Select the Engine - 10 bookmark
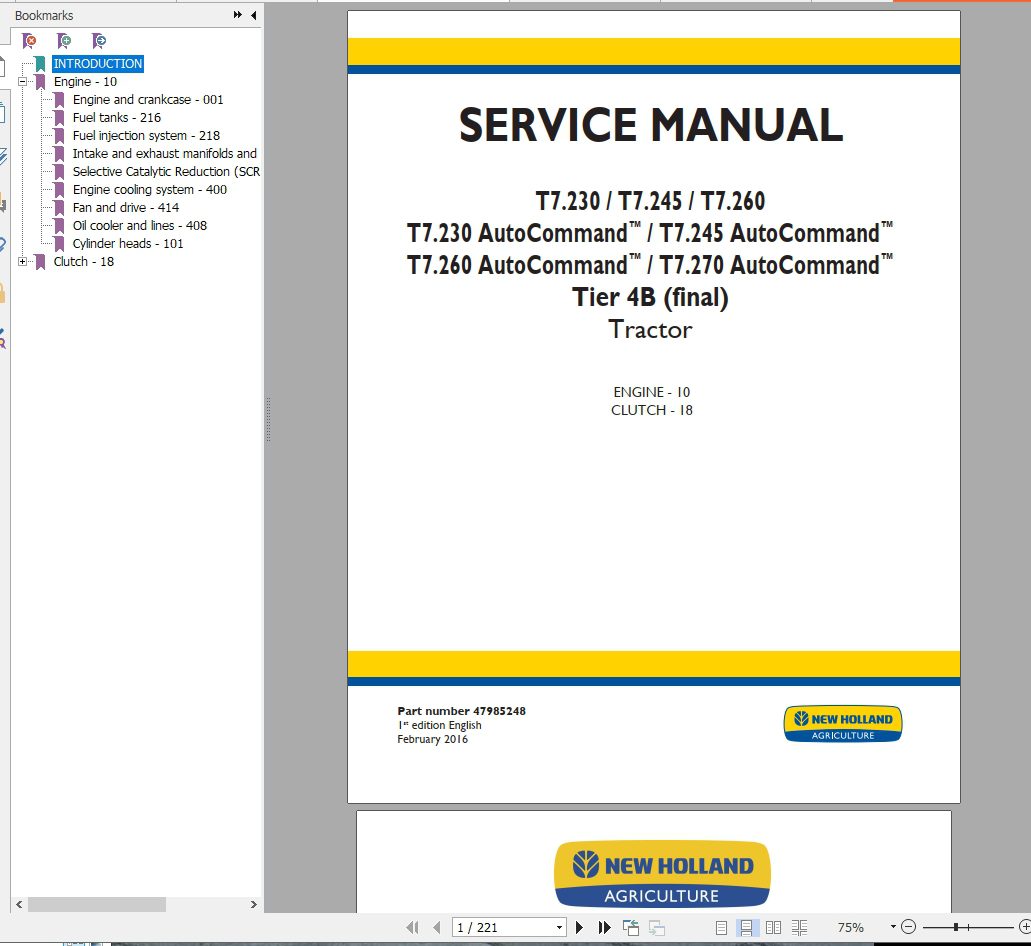Screen dimensions: 1031x946 click(85, 82)
